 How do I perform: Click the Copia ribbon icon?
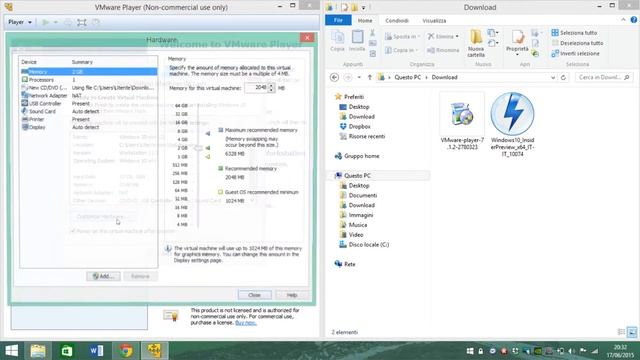click(338, 41)
